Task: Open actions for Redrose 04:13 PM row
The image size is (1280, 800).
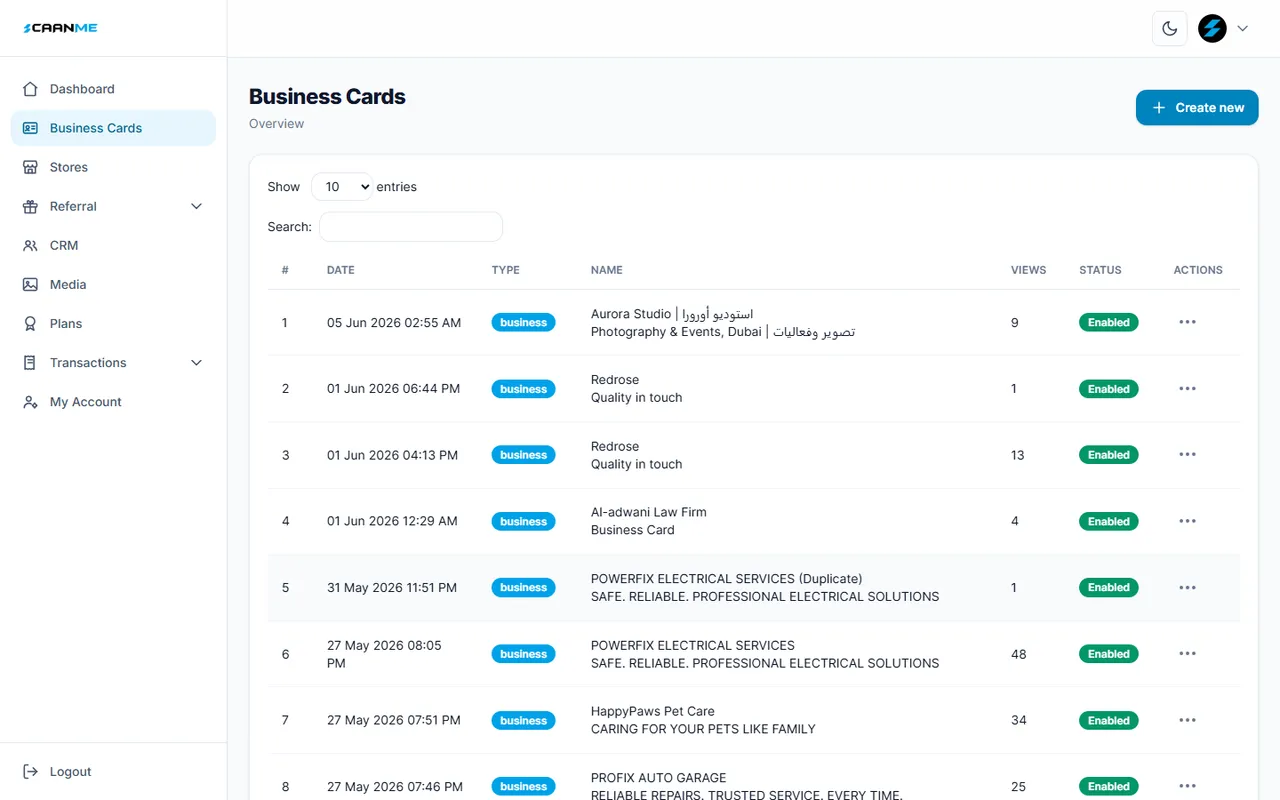Action: tap(1187, 455)
